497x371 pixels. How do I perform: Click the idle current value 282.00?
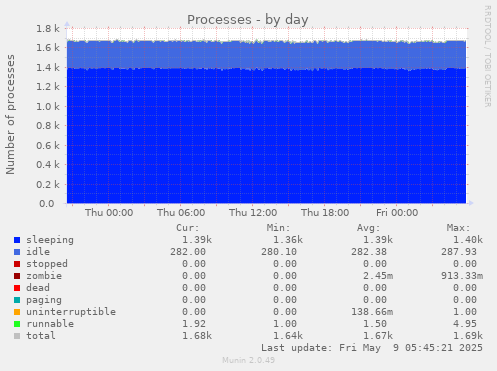188,252
